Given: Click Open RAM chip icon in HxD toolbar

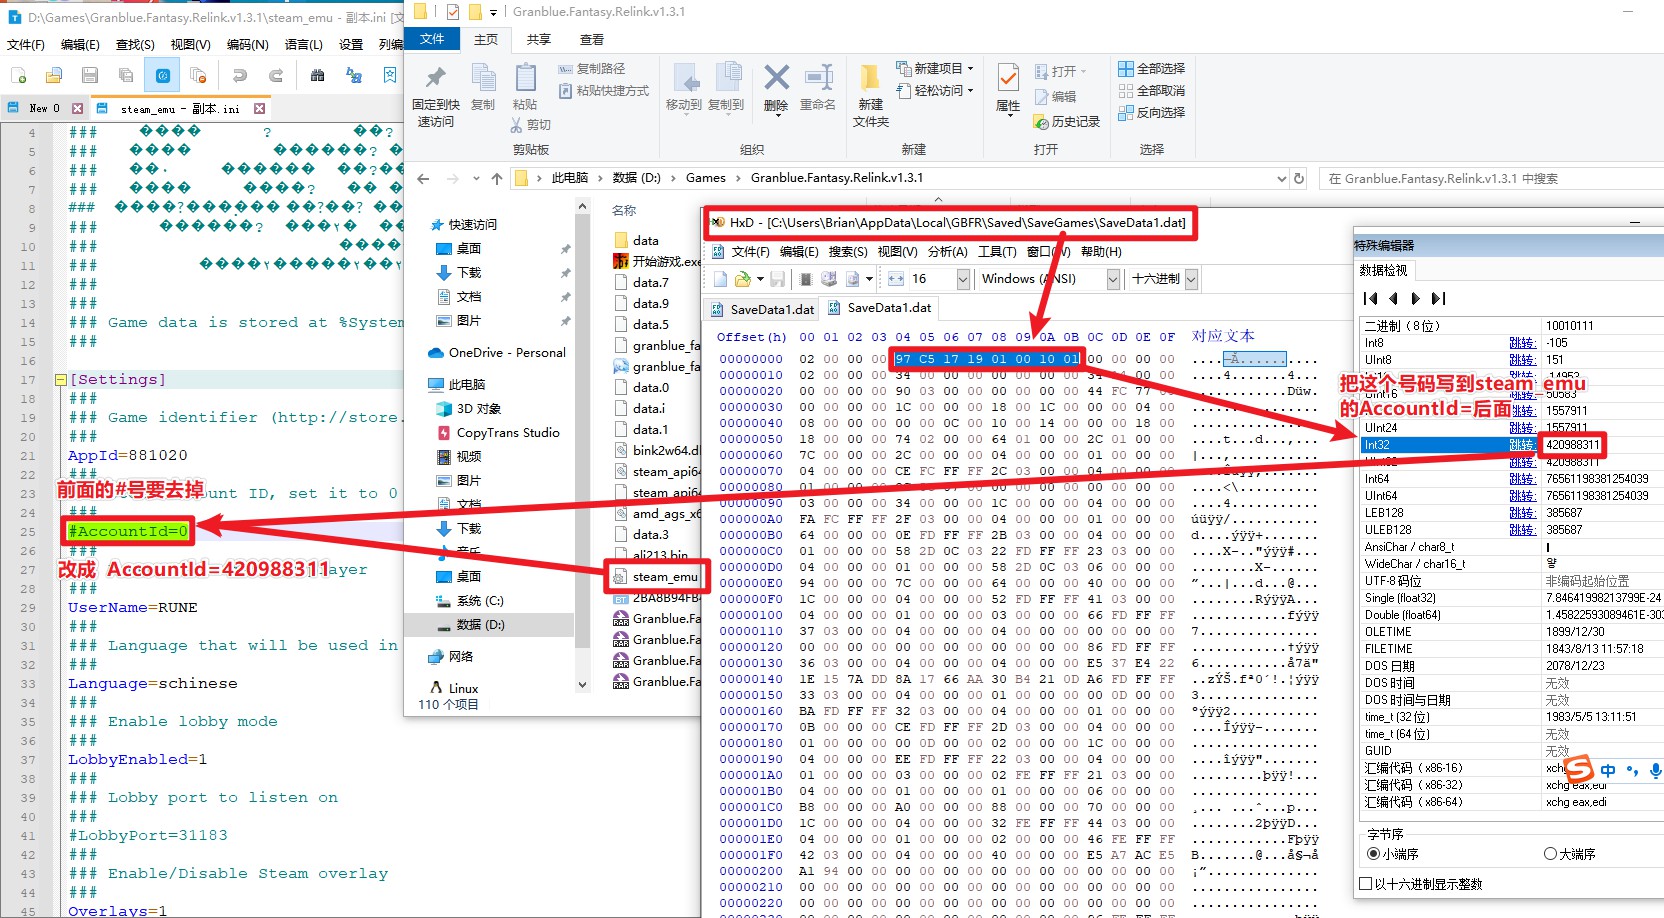Looking at the screenshot, I should pyautogui.click(x=806, y=278).
